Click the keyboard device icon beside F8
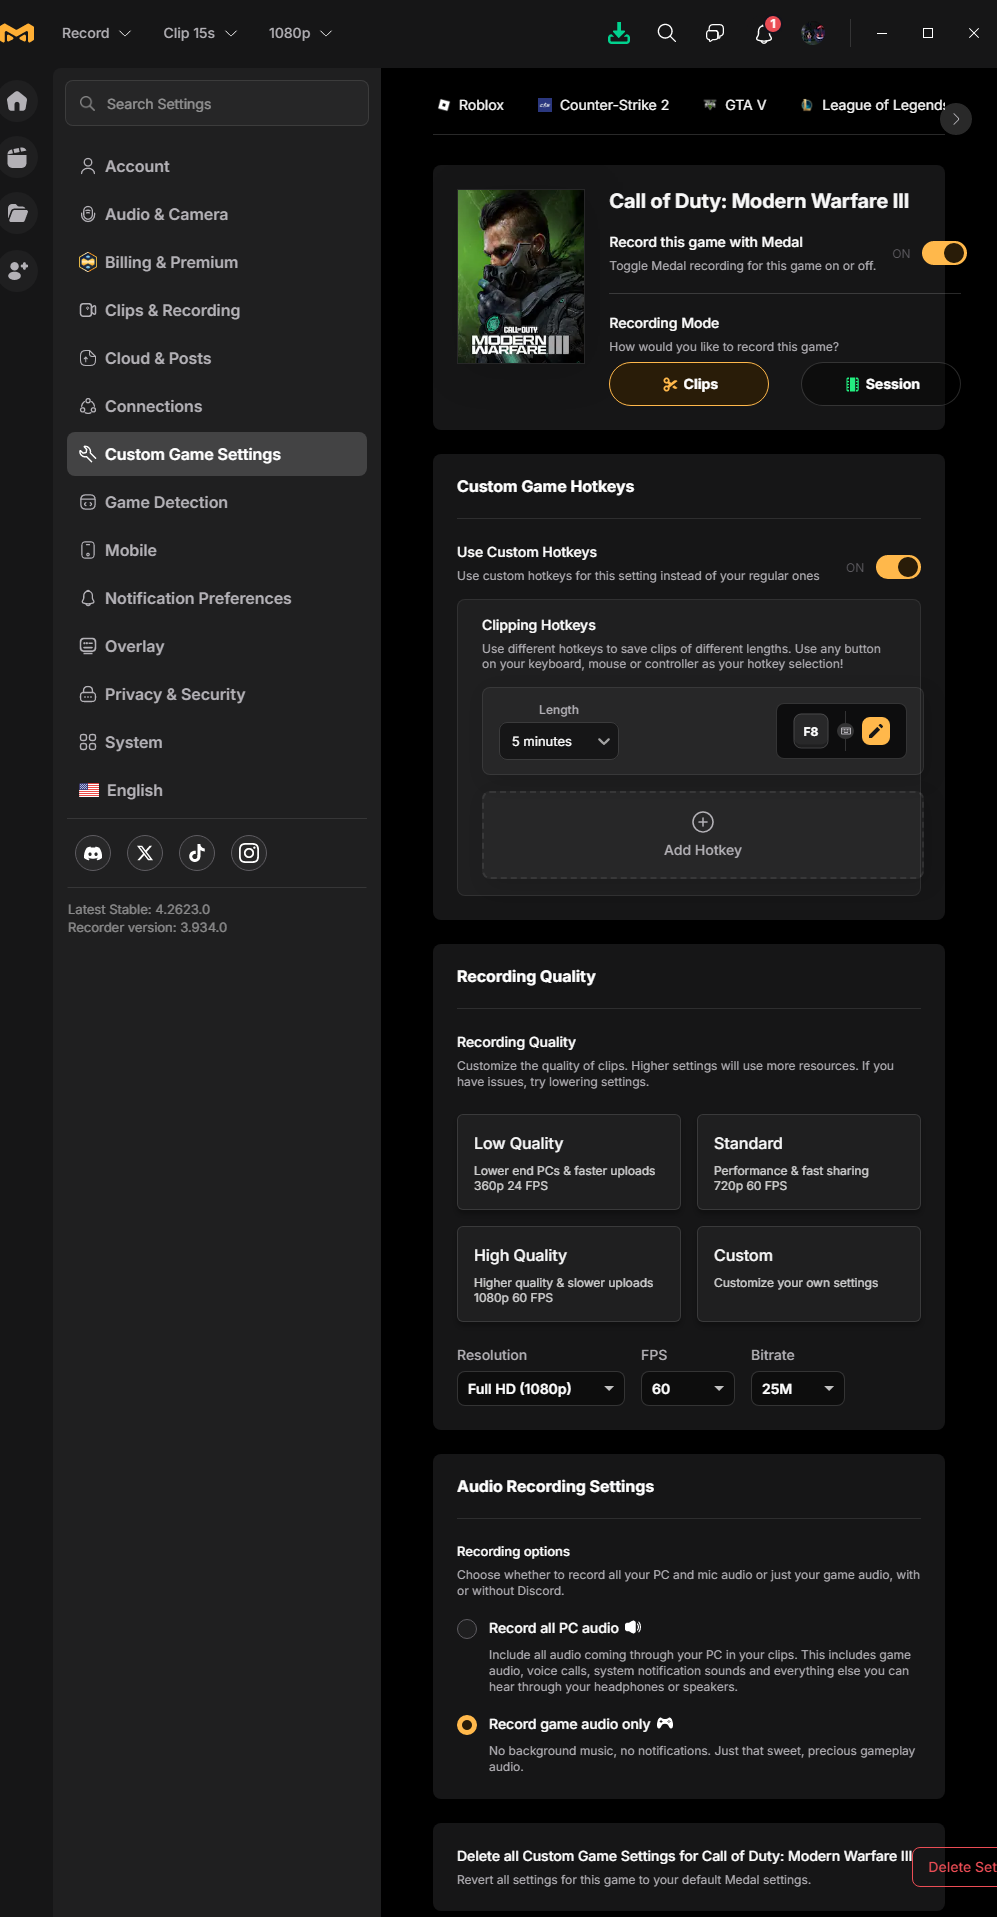997x1917 pixels. (x=846, y=731)
